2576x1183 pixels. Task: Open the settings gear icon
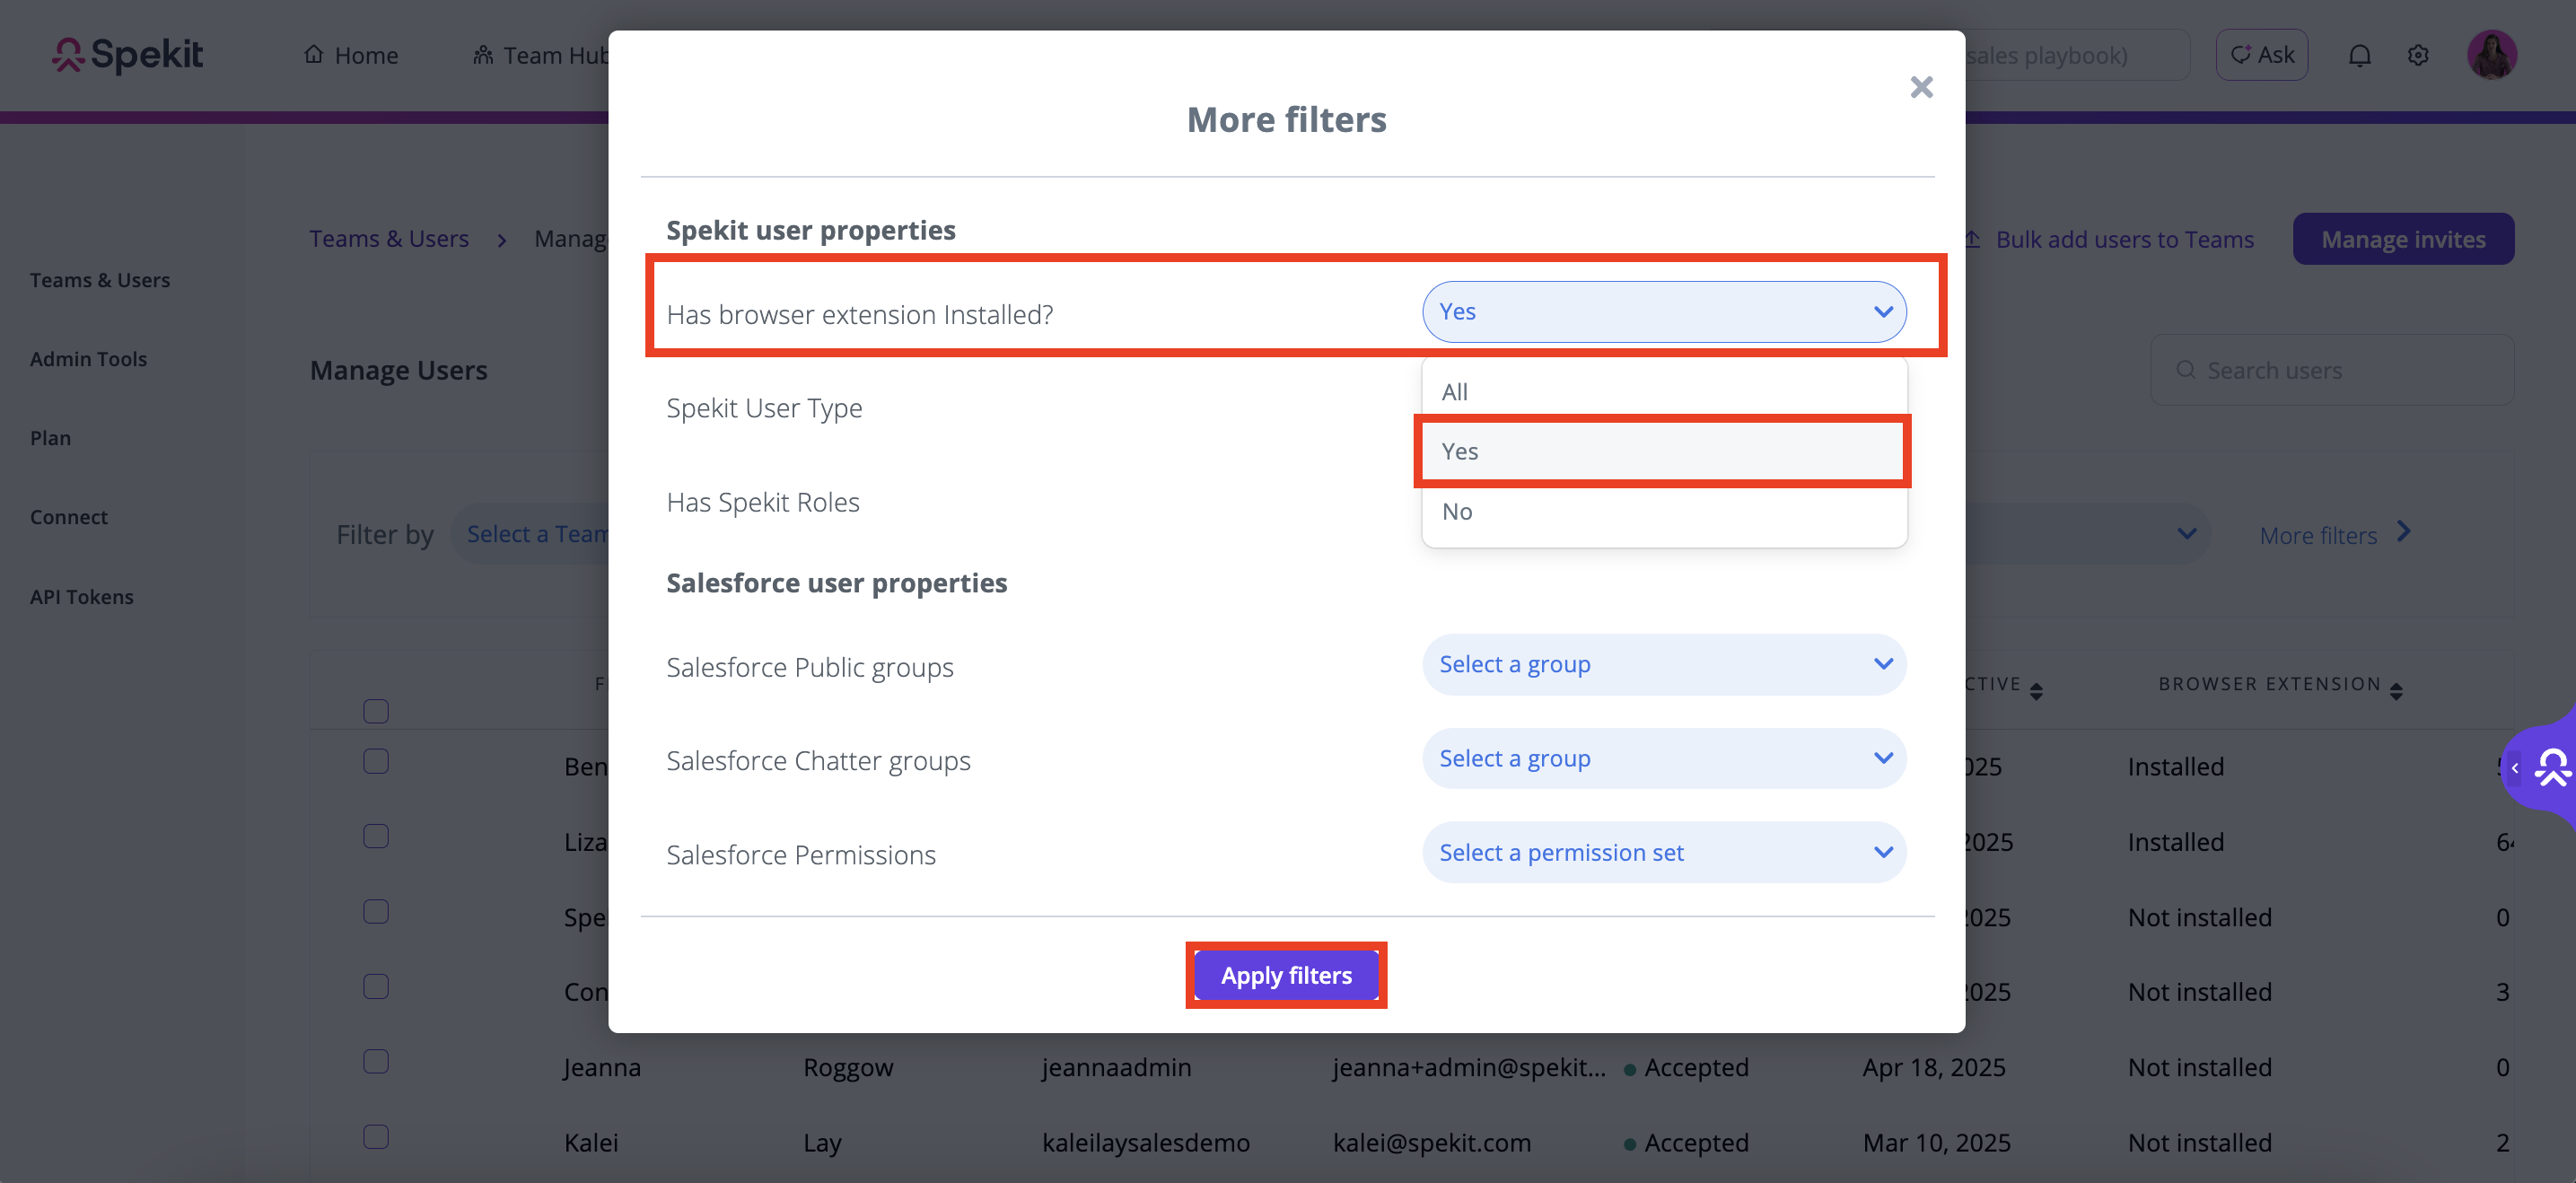coord(2418,55)
